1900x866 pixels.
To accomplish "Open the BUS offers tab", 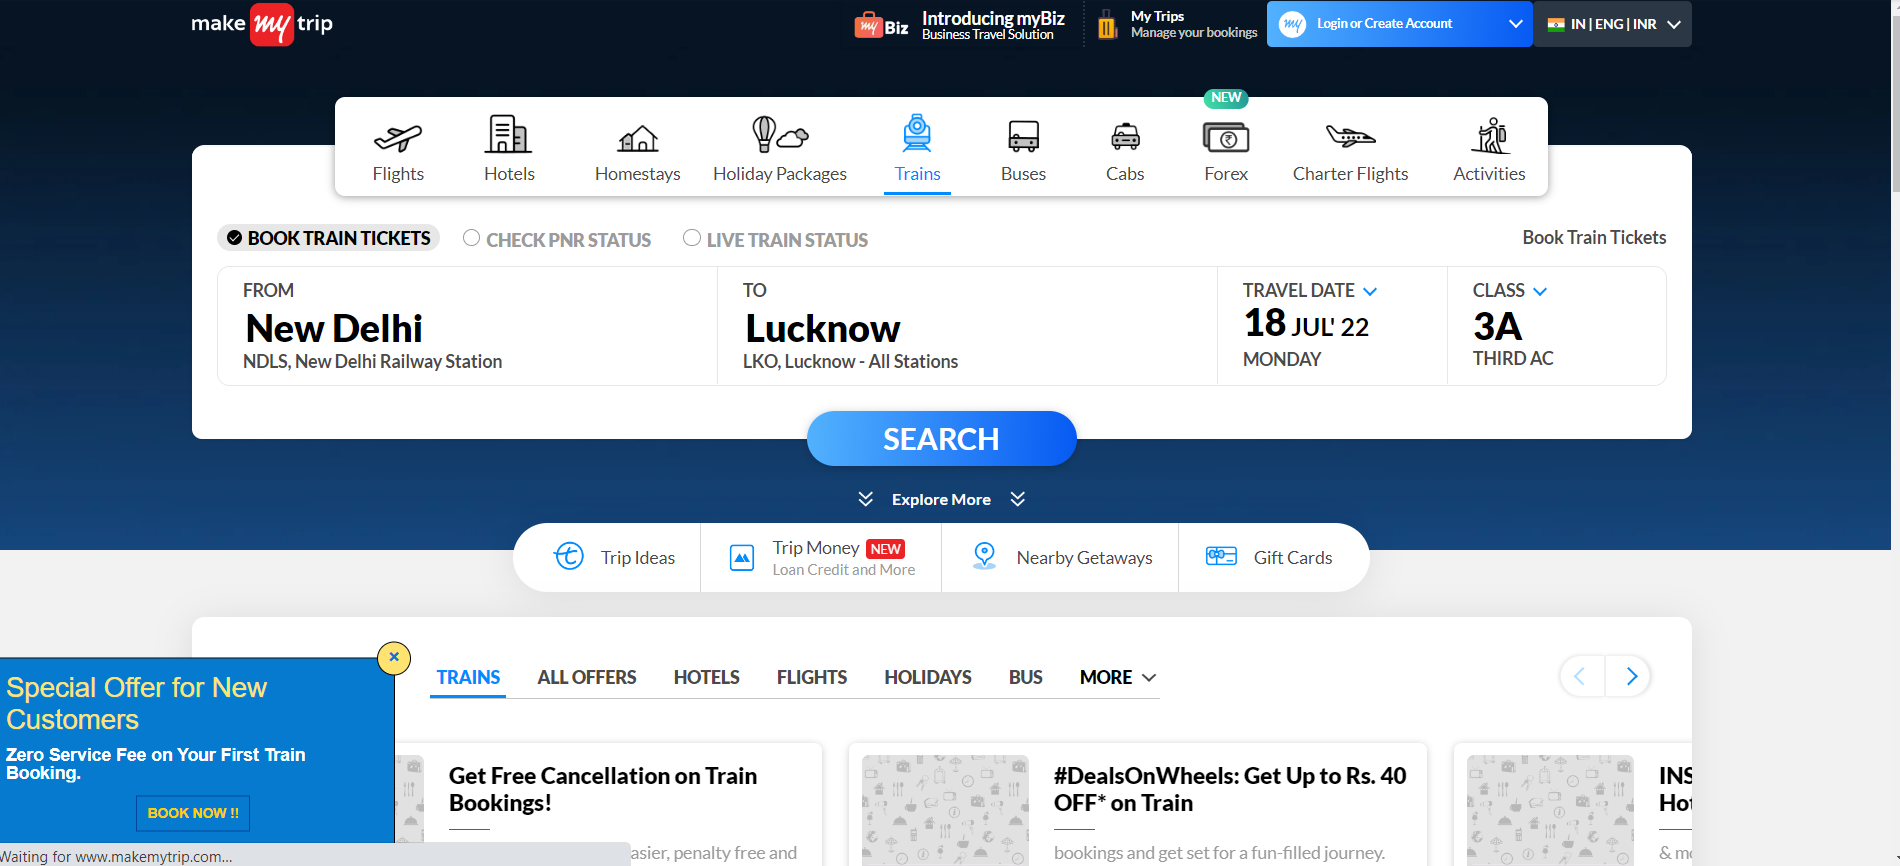I will click(x=1025, y=677).
